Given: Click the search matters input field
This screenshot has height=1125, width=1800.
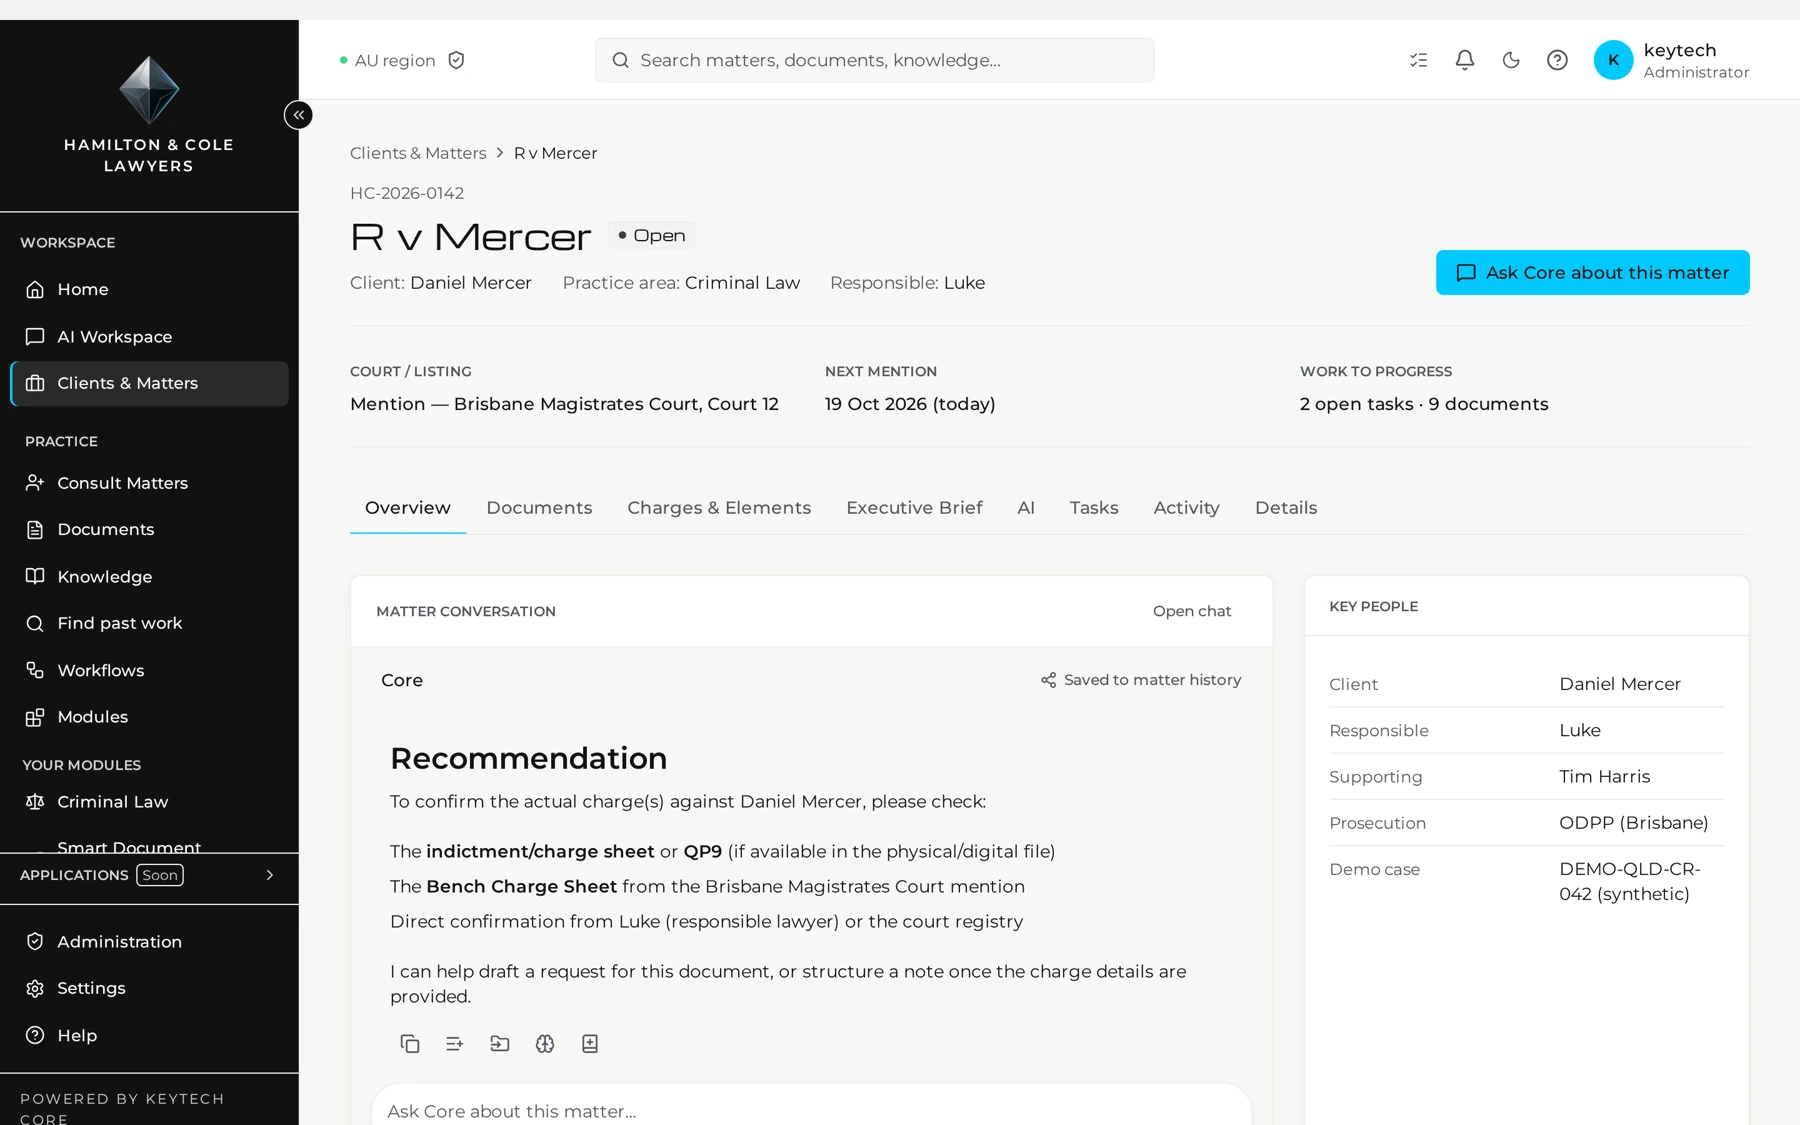Looking at the screenshot, I should tap(874, 60).
